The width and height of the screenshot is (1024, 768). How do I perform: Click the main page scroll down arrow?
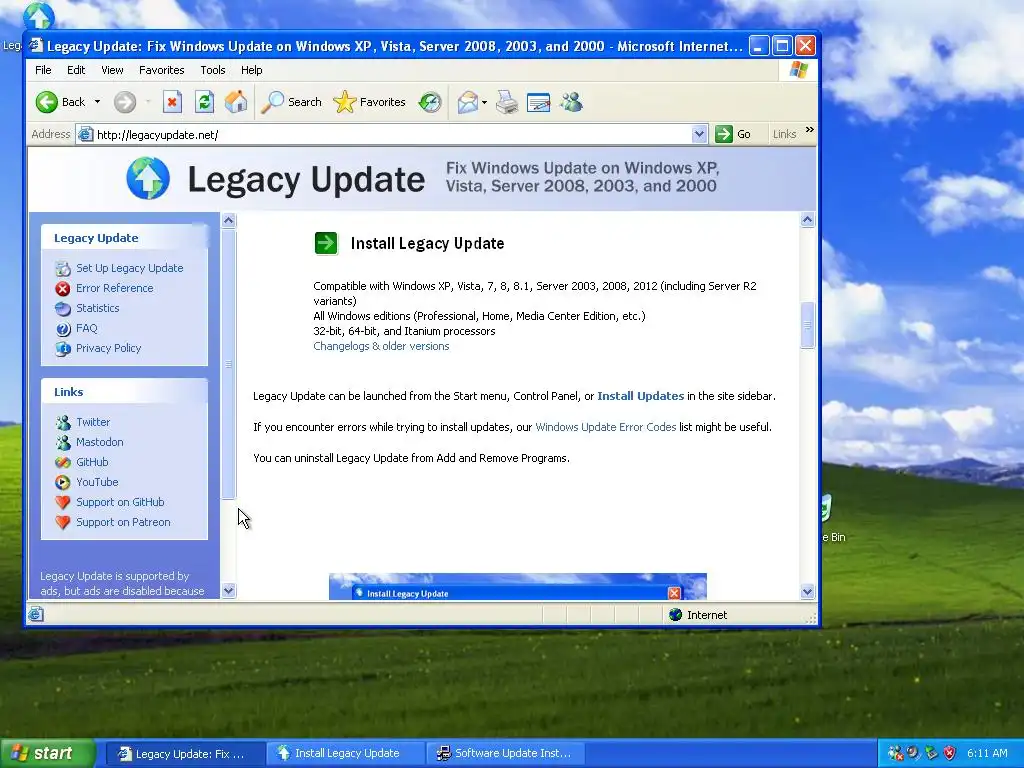(x=808, y=592)
